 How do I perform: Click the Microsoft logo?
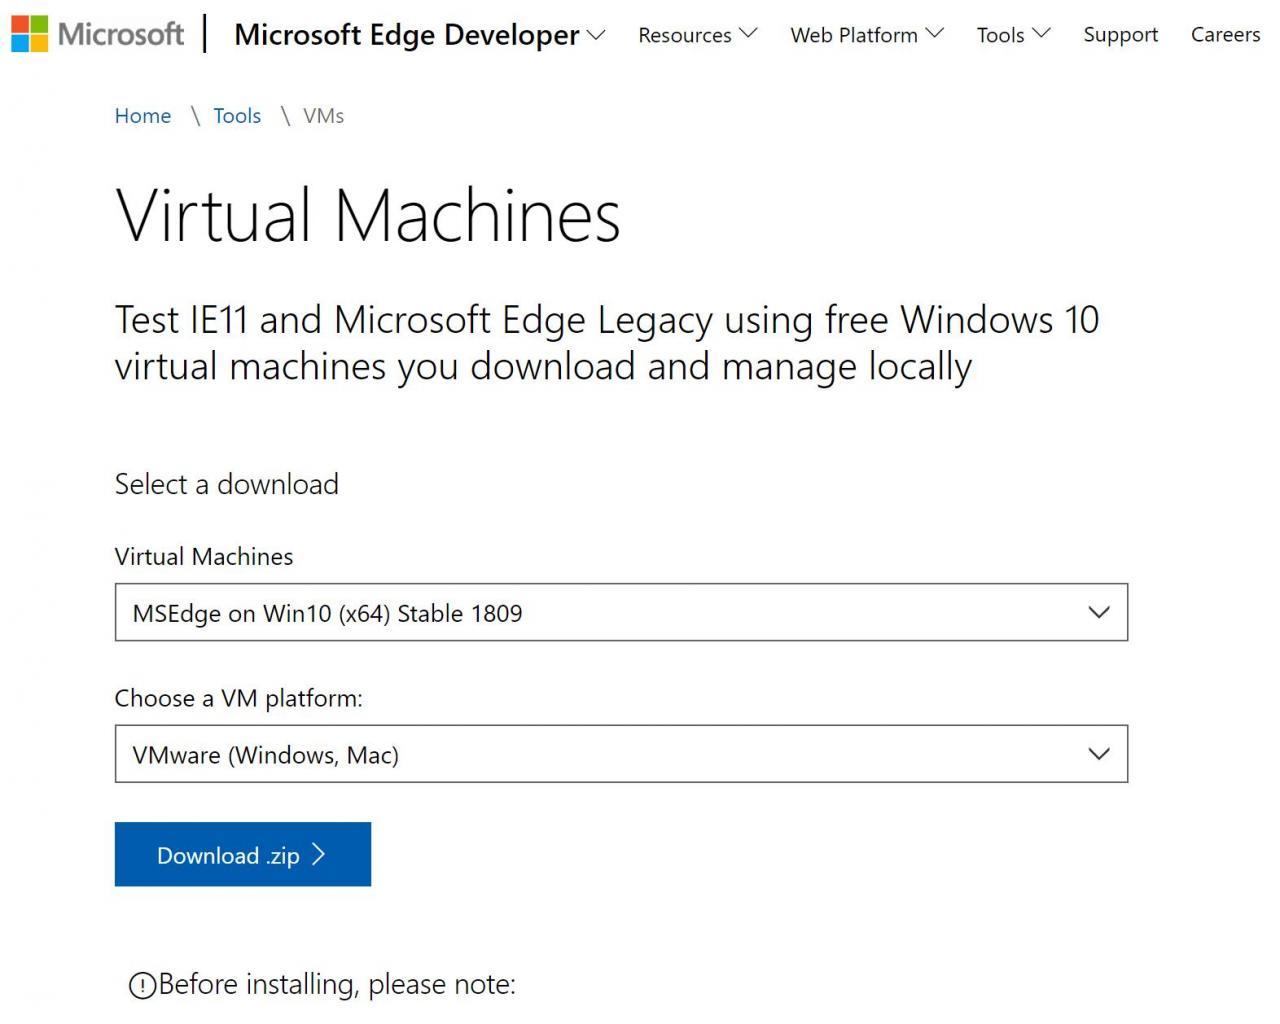[97, 34]
